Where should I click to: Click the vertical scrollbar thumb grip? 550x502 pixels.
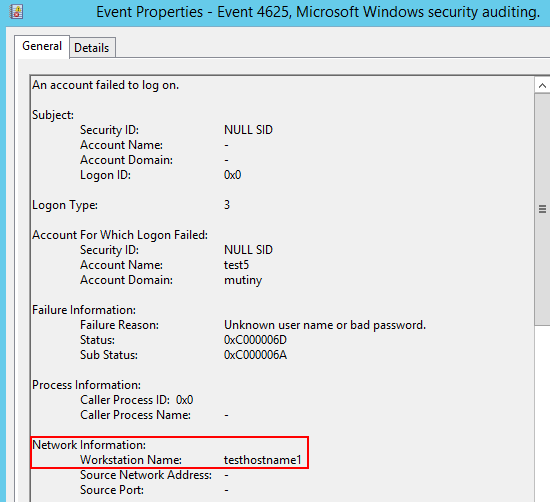coord(542,209)
